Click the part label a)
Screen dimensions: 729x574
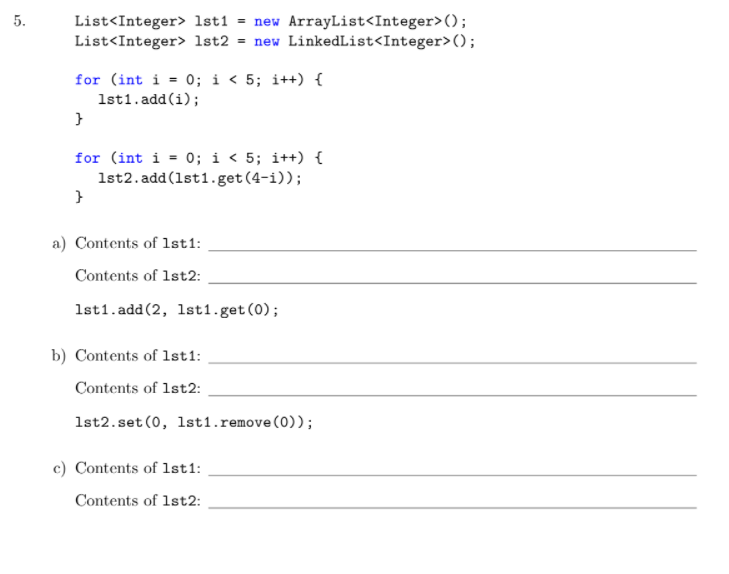tap(59, 243)
